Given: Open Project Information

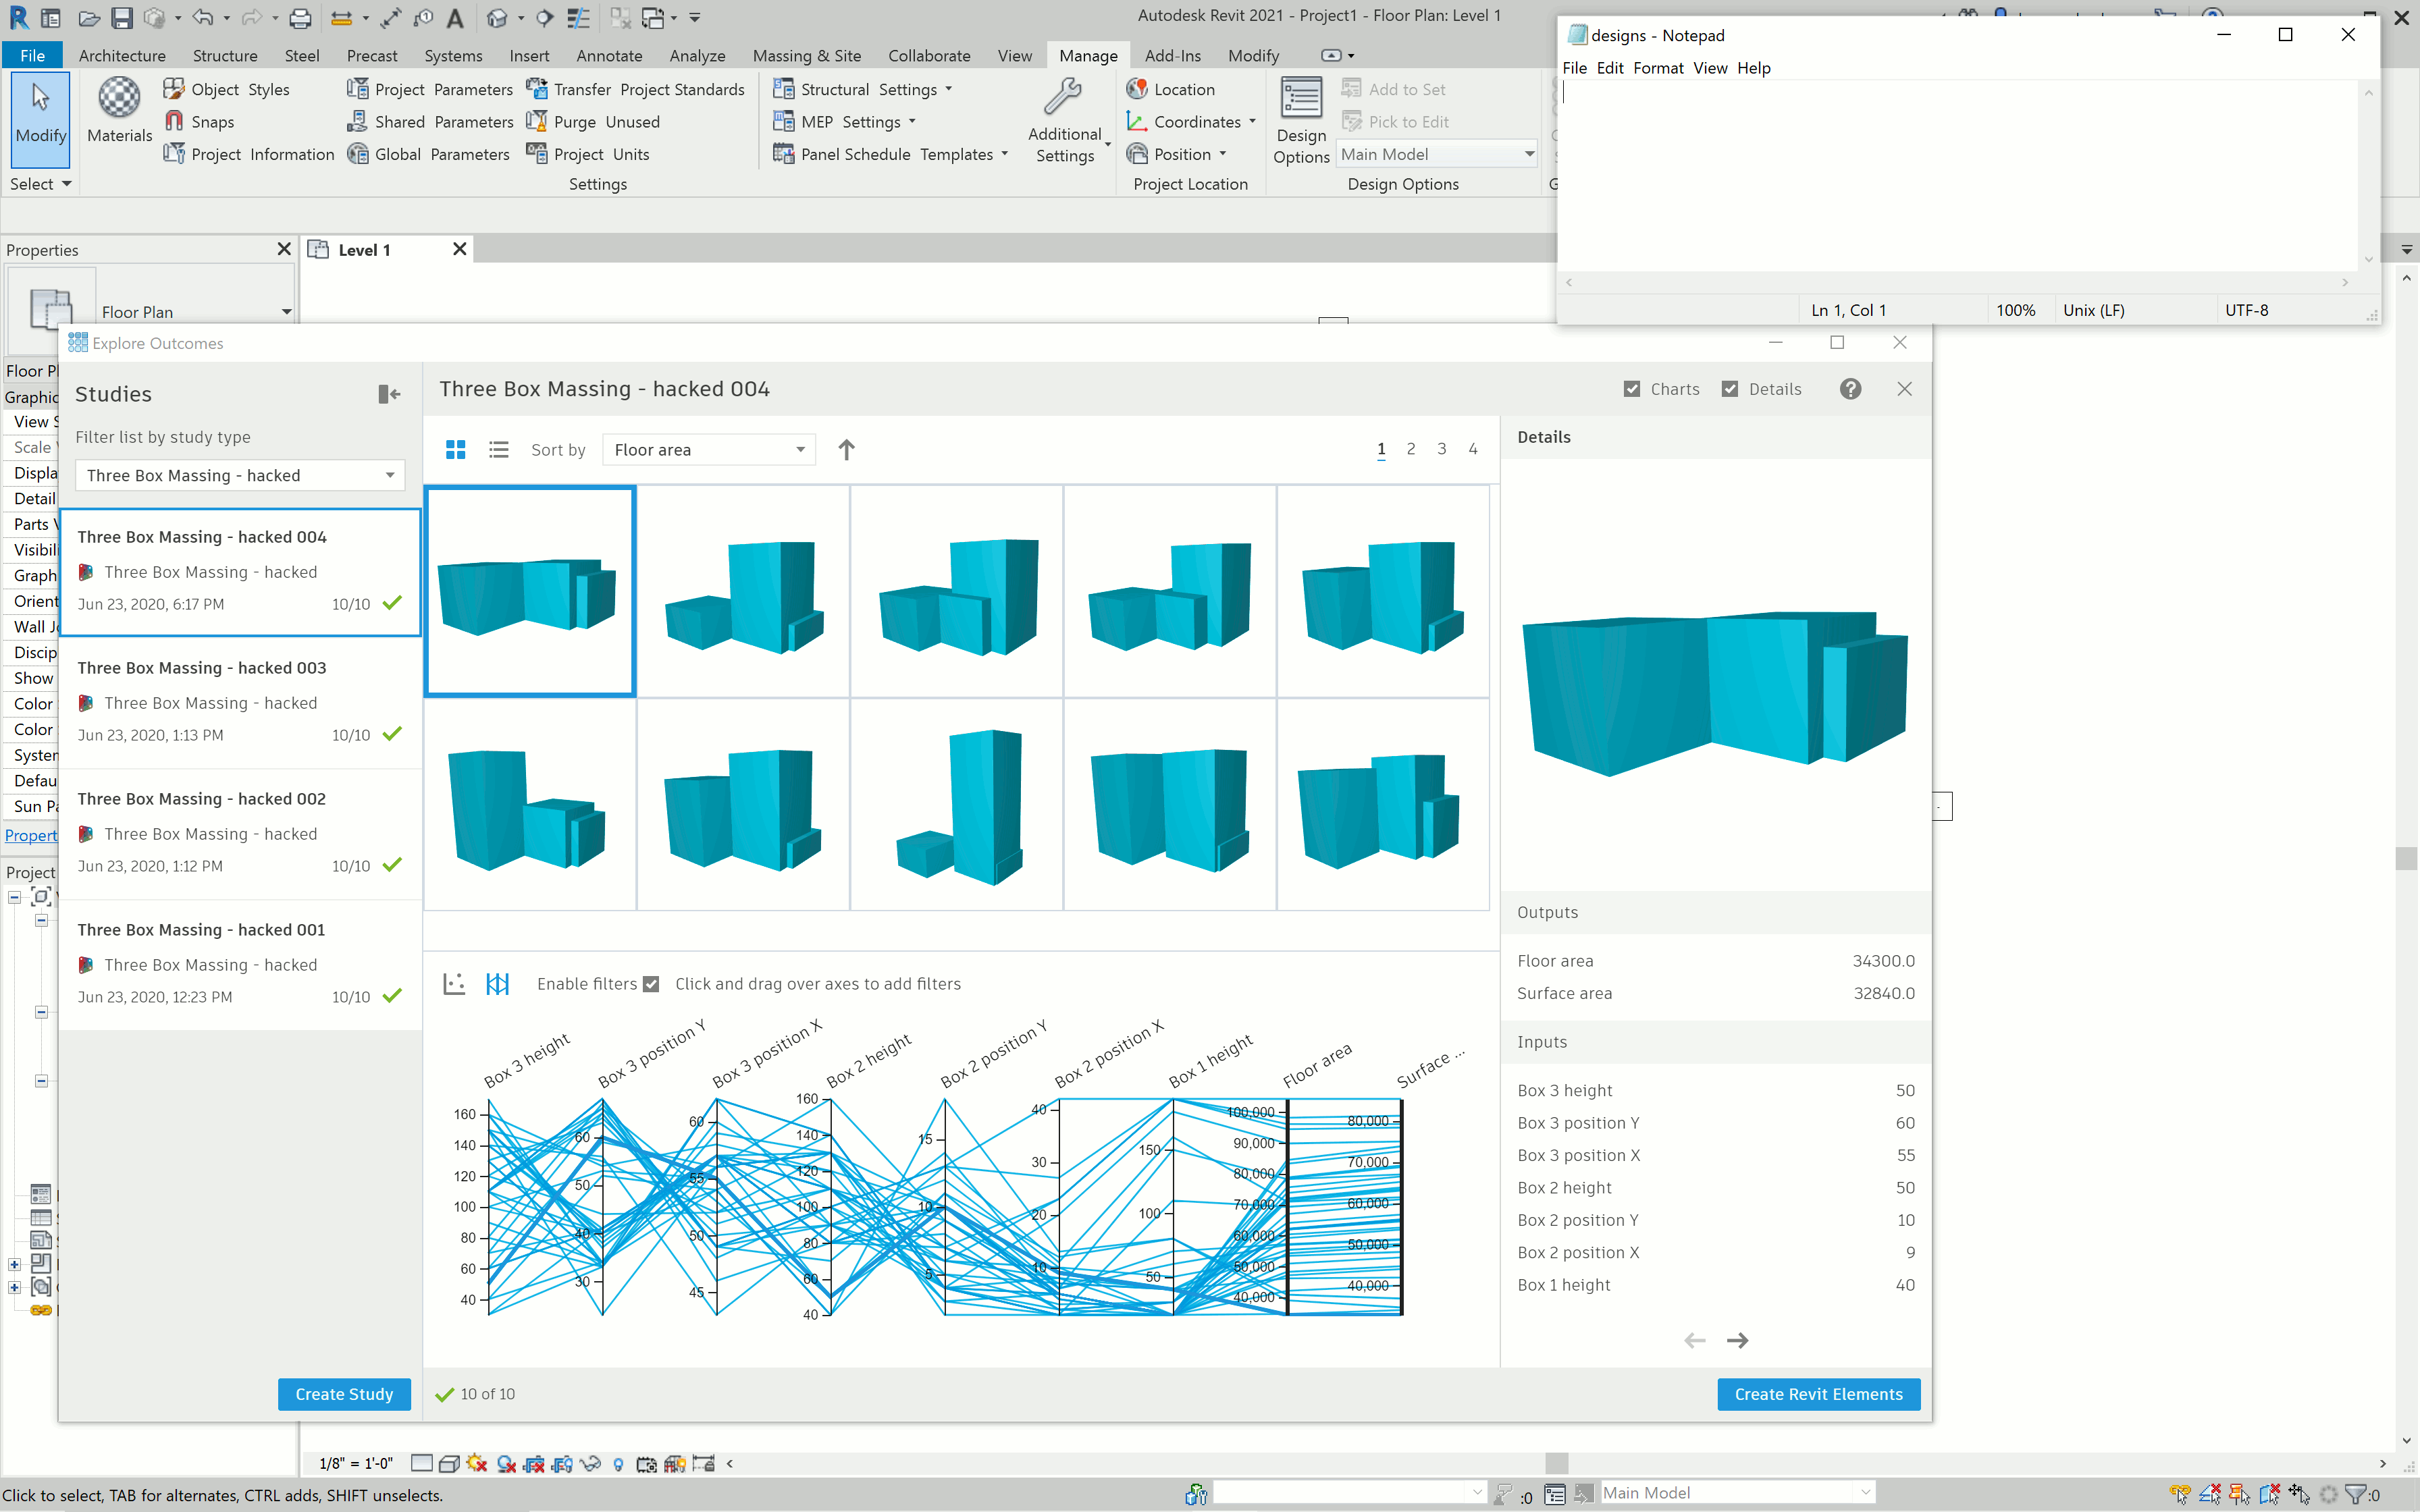Looking at the screenshot, I should pos(249,154).
